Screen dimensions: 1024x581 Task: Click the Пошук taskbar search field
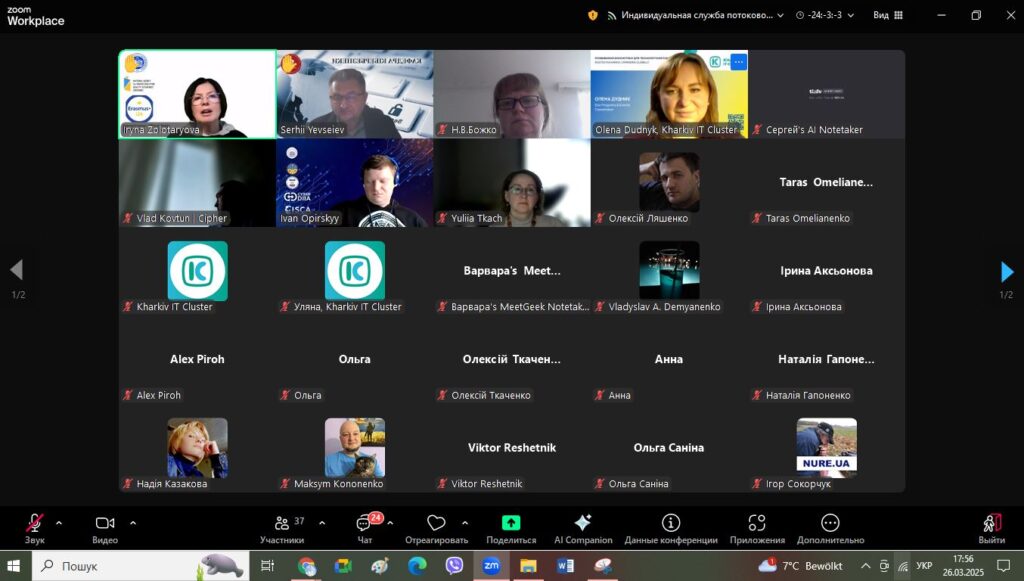tap(140, 565)
